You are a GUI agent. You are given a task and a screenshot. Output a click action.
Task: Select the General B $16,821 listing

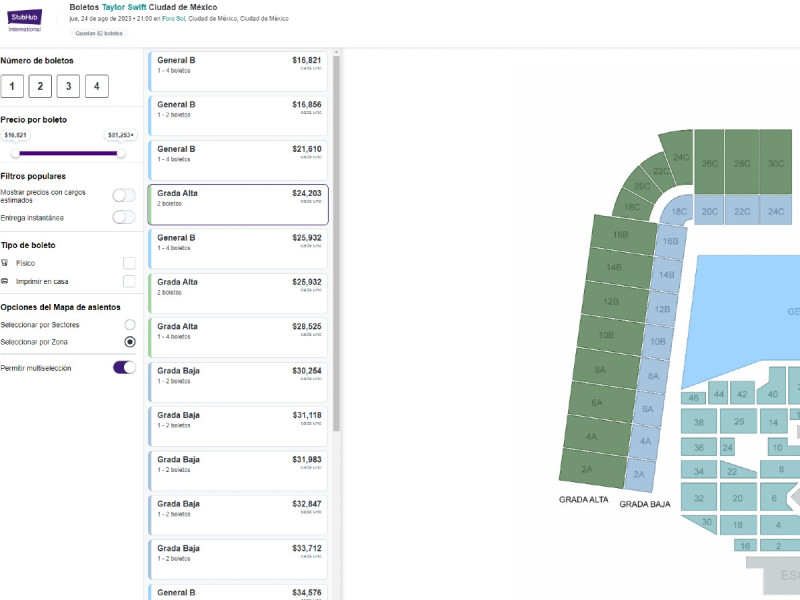(238, 71)
